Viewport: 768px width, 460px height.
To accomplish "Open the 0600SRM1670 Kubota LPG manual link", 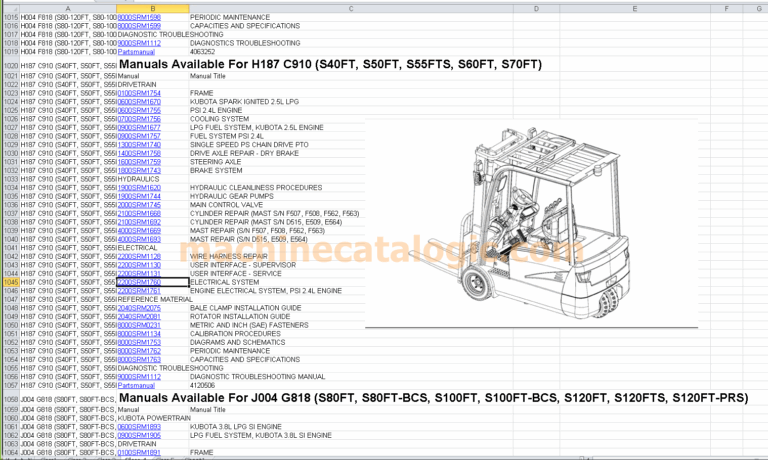I will [139, 102].
